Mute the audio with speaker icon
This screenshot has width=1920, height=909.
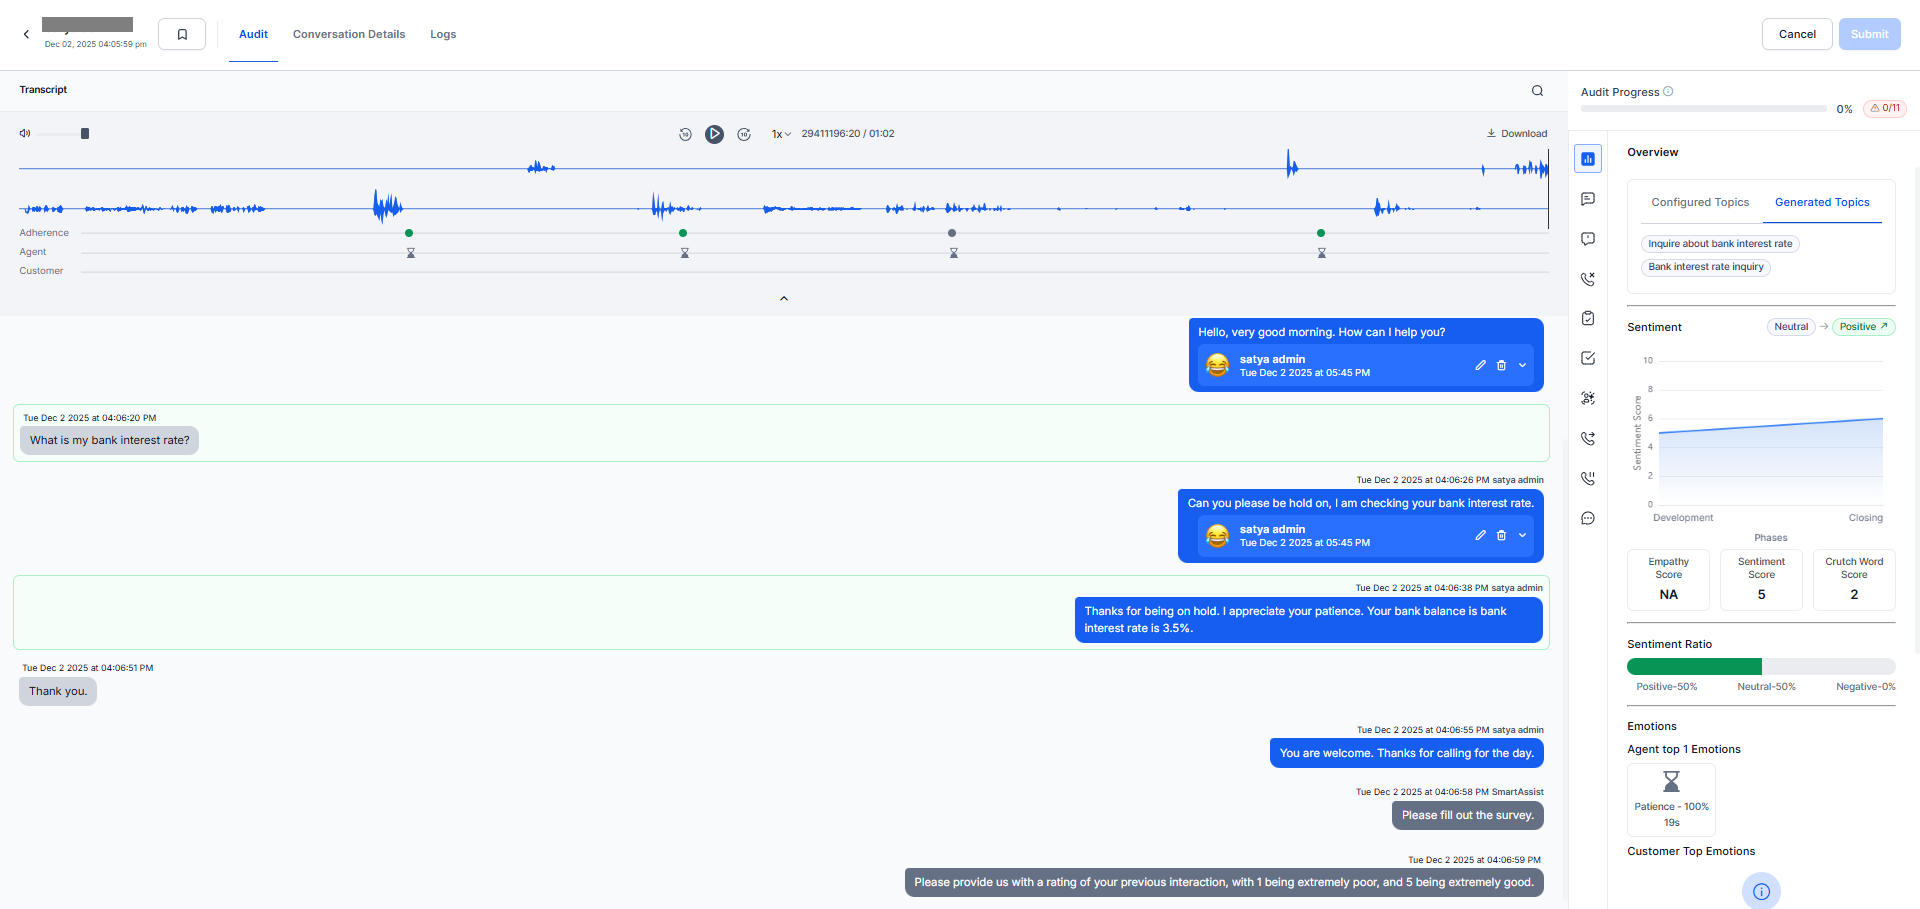coord(25,133)
